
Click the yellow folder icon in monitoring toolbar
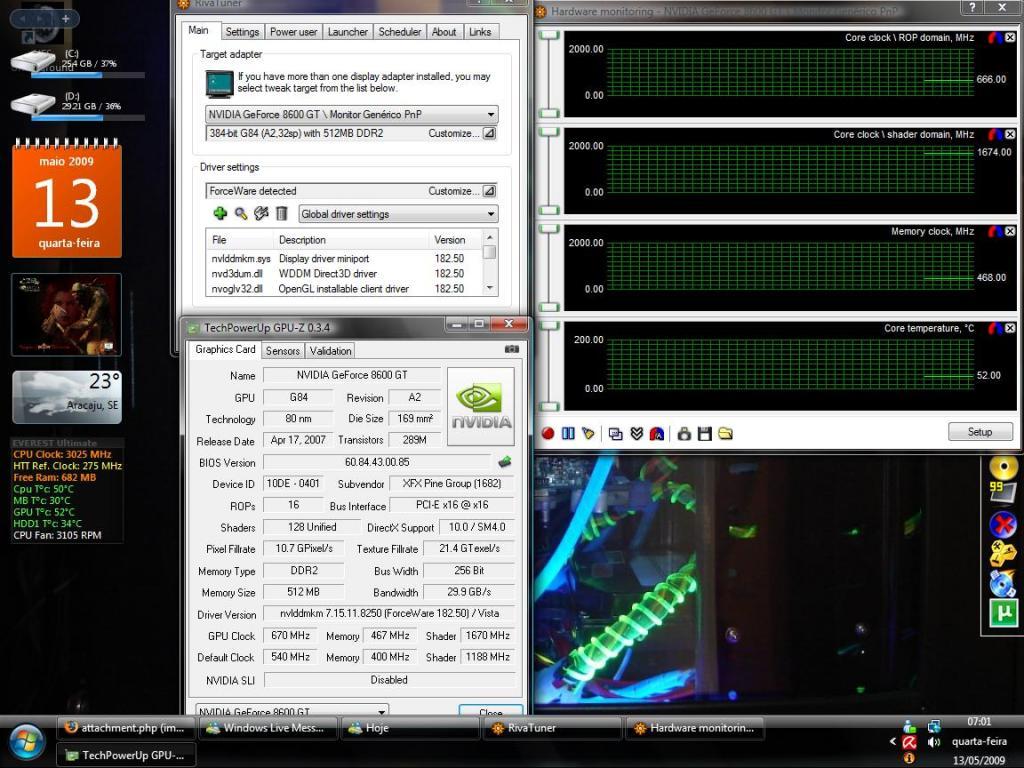(725, 433)
